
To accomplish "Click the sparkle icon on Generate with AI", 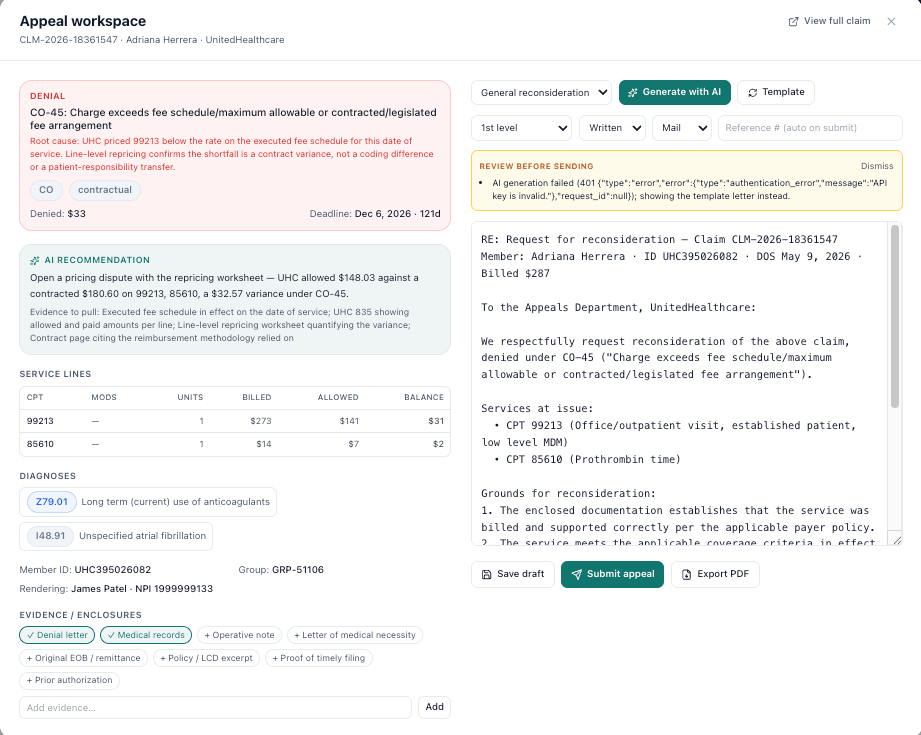I will click(633, 92).
